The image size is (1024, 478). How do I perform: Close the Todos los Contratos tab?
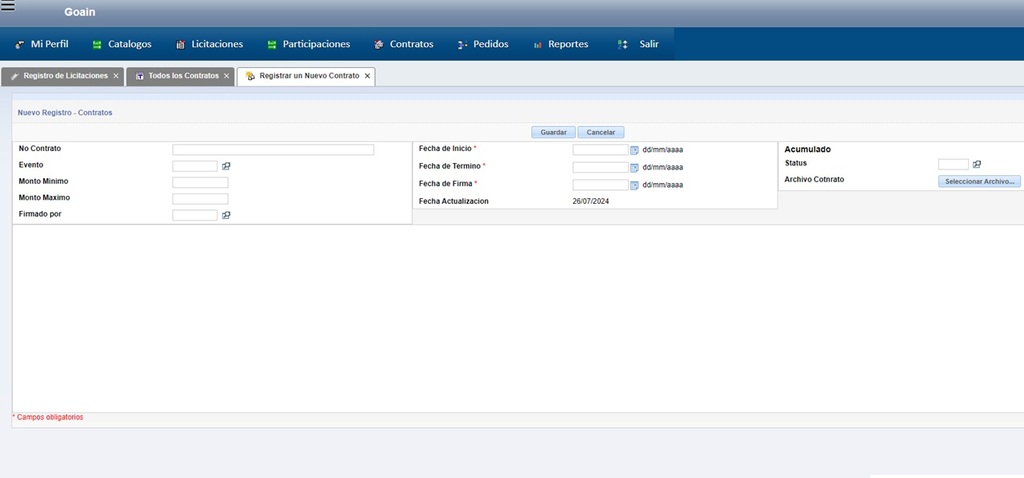click(227, 76)
